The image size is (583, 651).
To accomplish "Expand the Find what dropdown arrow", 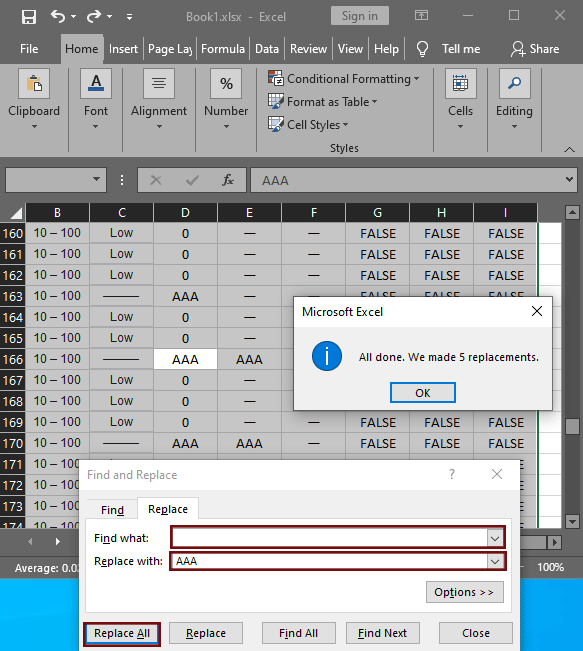I will point(495,538).
